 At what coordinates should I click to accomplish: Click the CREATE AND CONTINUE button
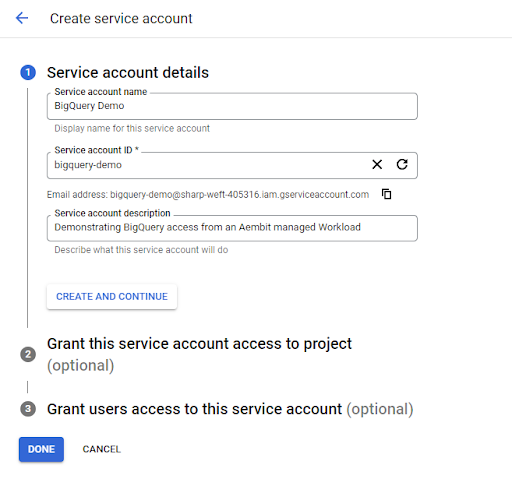112,296
